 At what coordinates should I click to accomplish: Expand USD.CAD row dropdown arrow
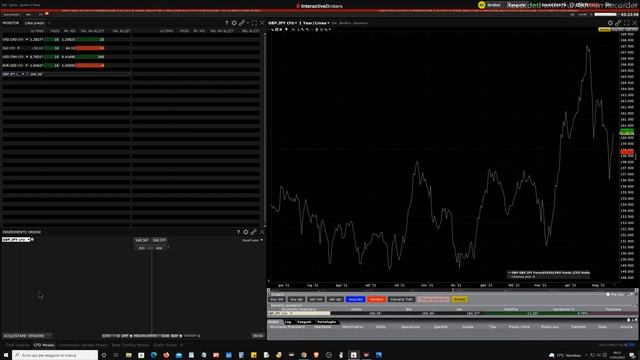point(27,40)
